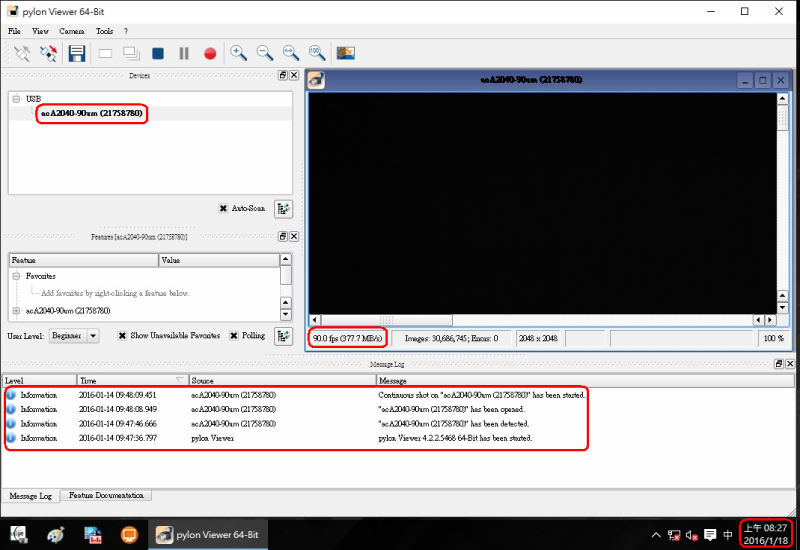This screenshot has height=550, width=800.
Task: Uncheck the Polling checkbox
Action: [234, 336]
